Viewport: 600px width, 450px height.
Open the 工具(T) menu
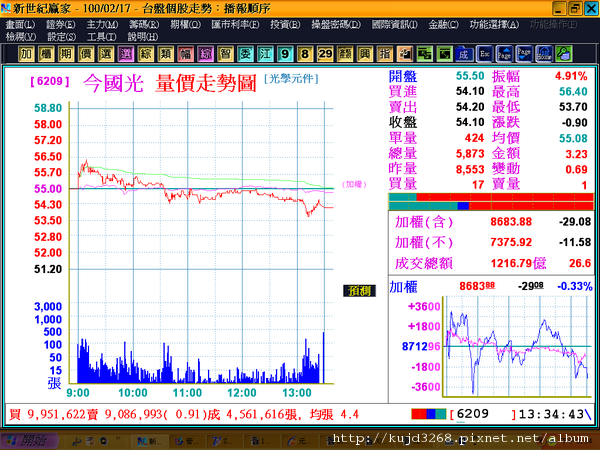coord(101,37)
